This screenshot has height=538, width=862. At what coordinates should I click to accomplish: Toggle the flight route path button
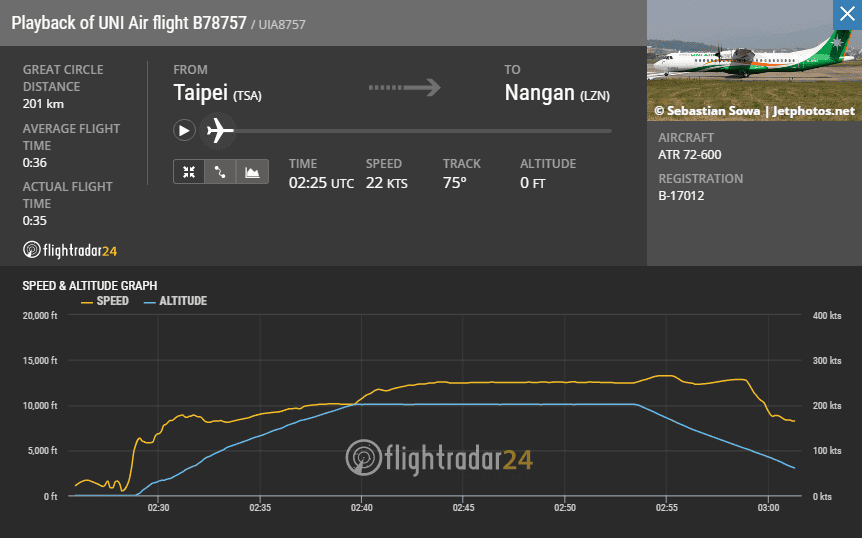click(x=220, y=172)
